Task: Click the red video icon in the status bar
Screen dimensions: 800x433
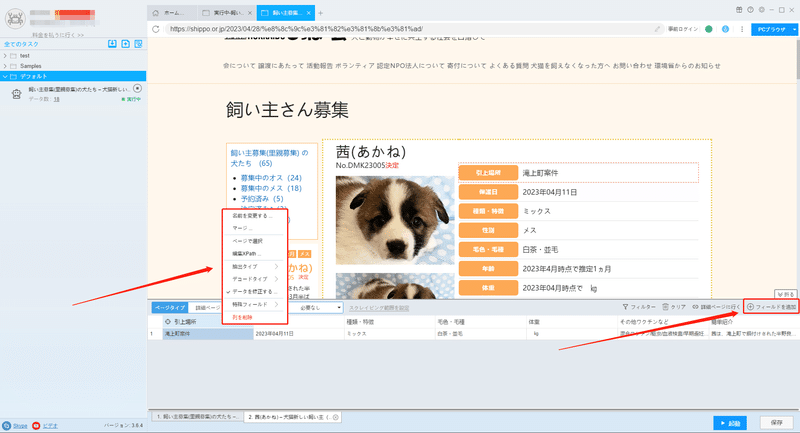Action: click(x=36, y=425)
